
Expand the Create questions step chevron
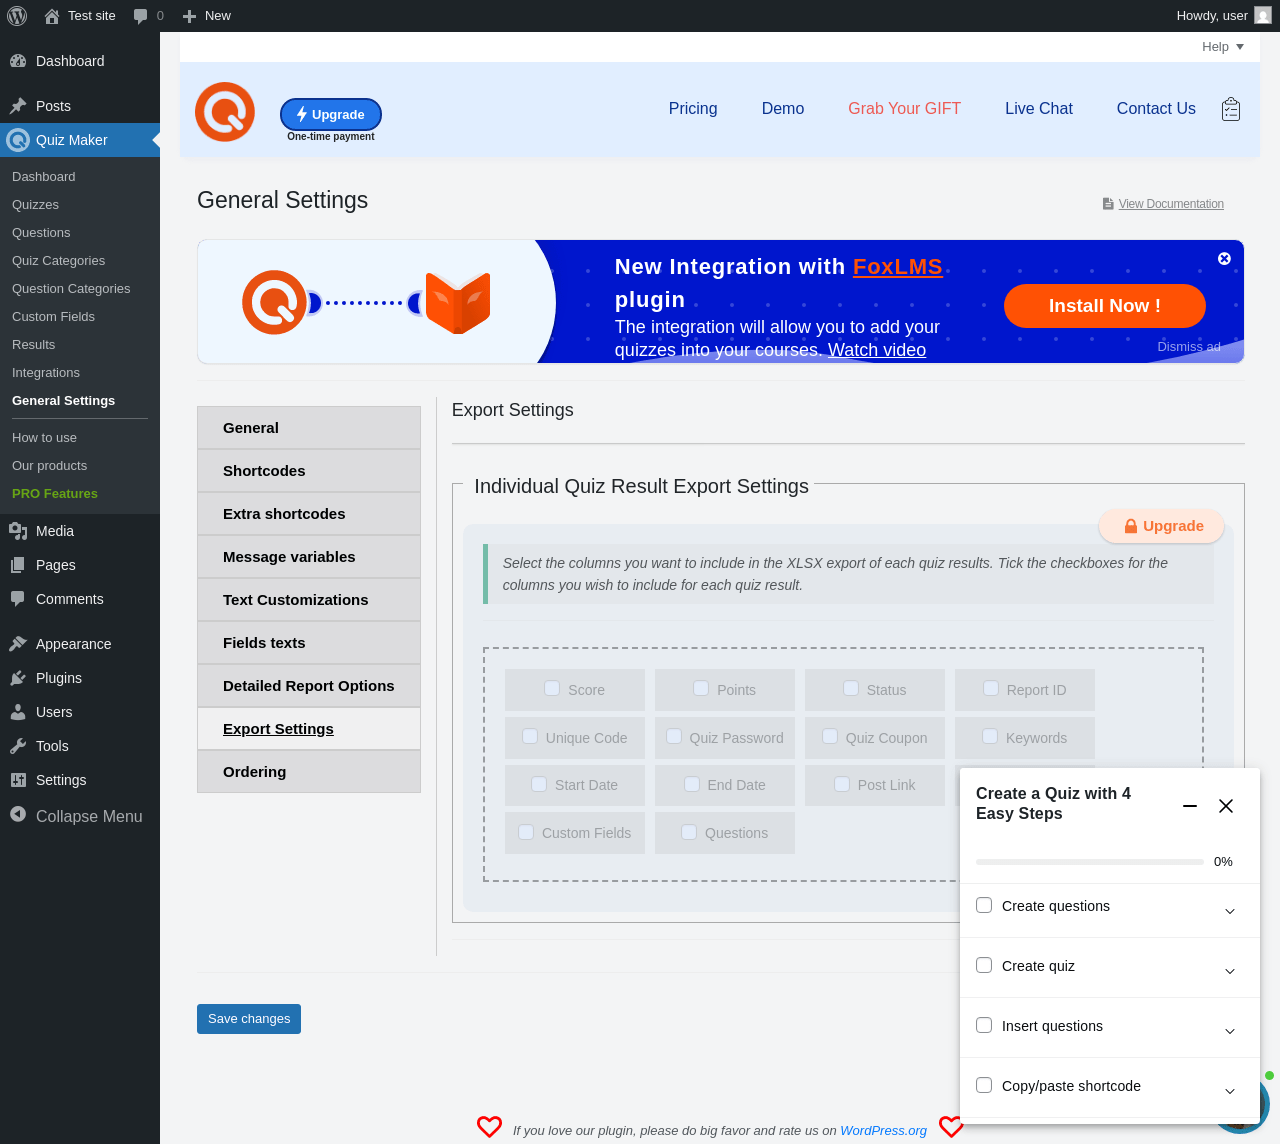click(x=1230, y=911)
